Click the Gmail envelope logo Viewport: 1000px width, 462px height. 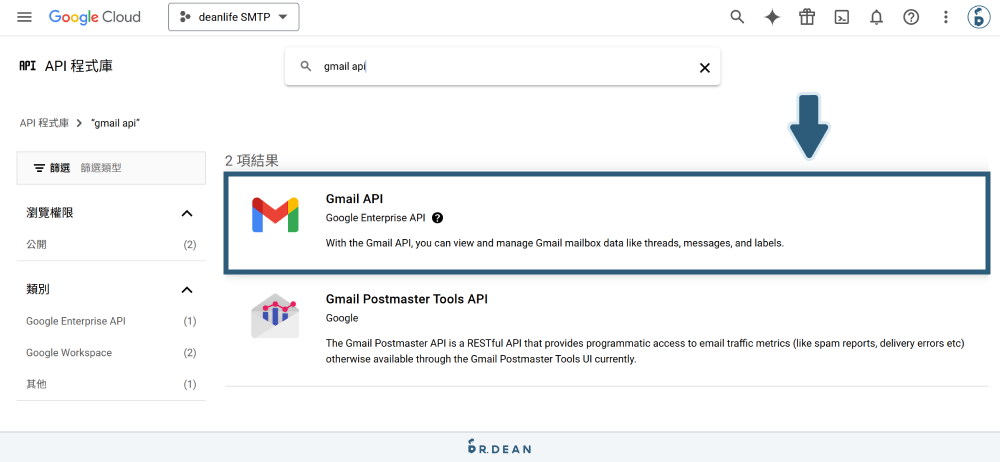(x=276, y=214)
